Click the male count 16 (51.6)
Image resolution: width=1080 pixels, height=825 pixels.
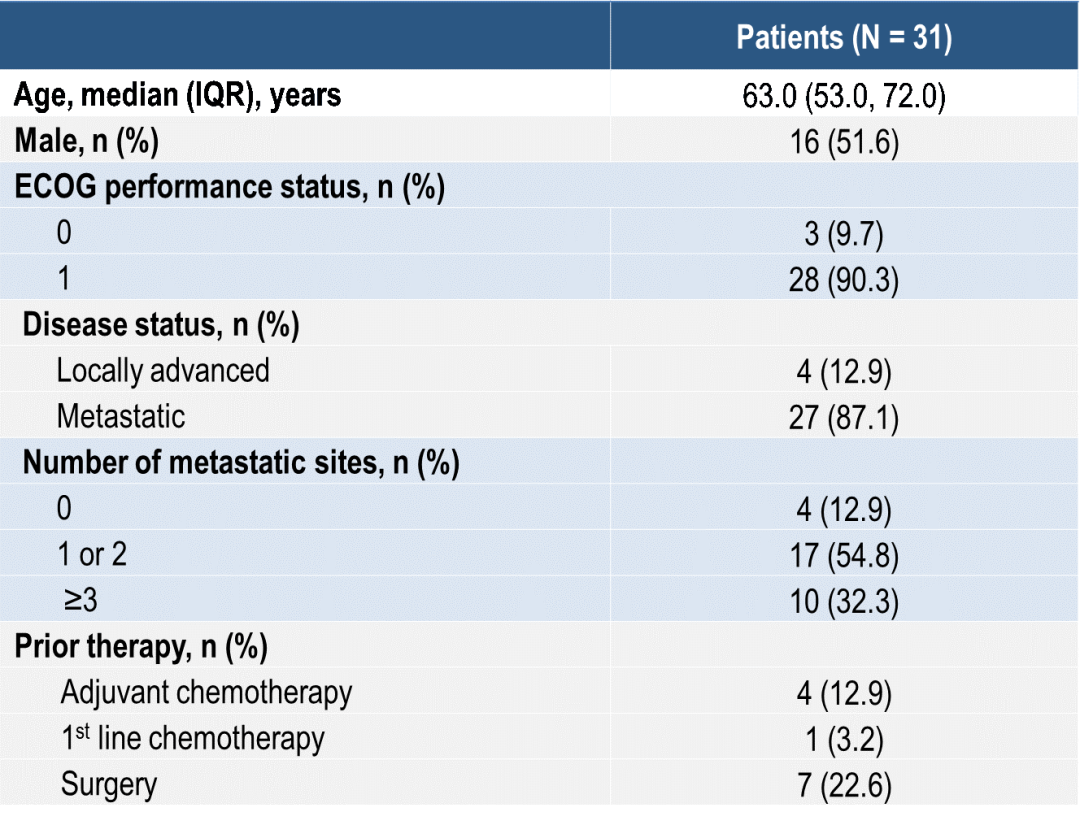[x=844, y=142]
